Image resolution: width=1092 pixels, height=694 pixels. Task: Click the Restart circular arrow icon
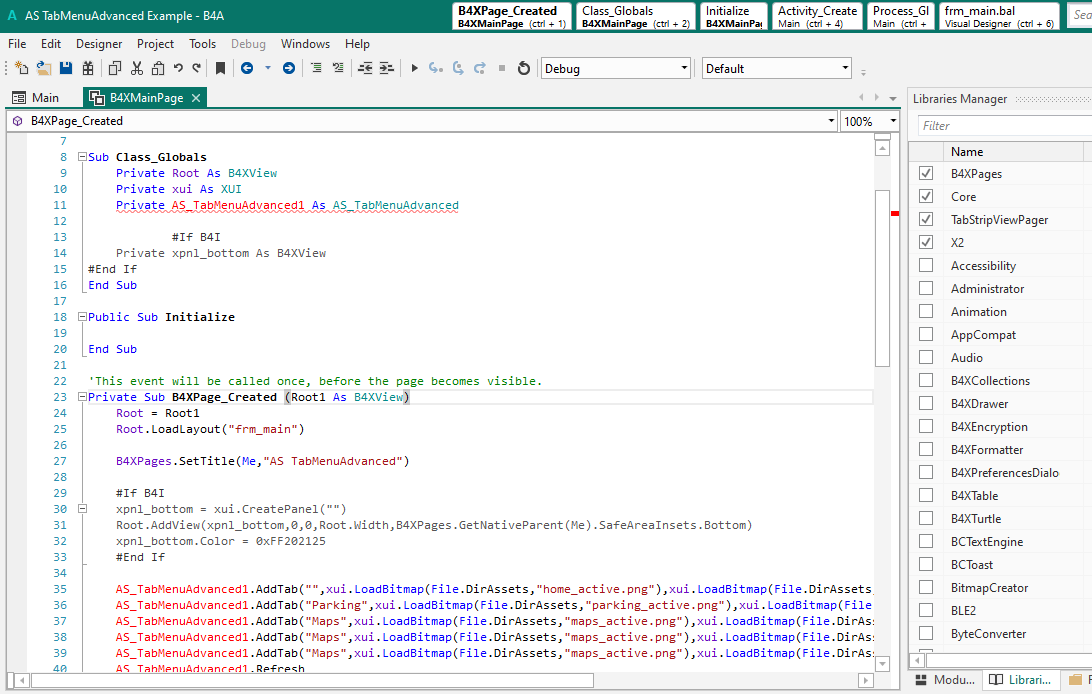click(x=523, y=68)
